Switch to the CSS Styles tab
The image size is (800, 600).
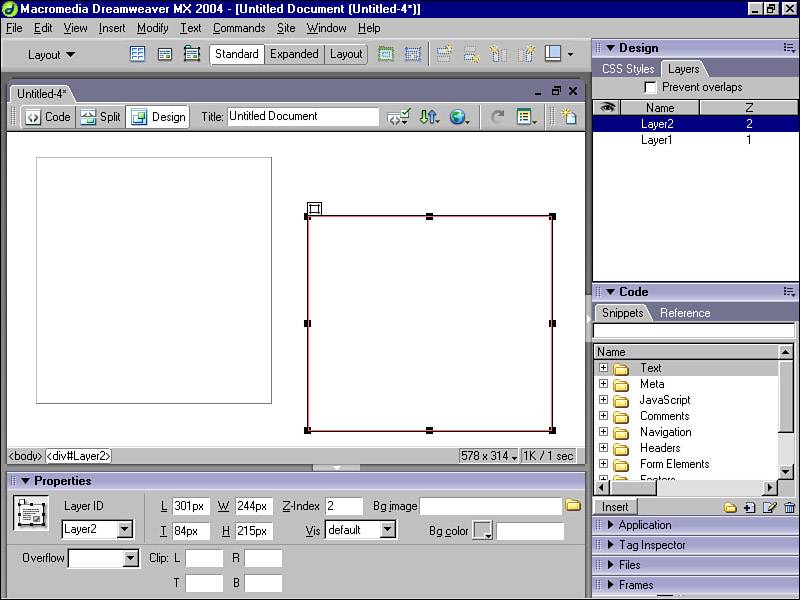627,69
